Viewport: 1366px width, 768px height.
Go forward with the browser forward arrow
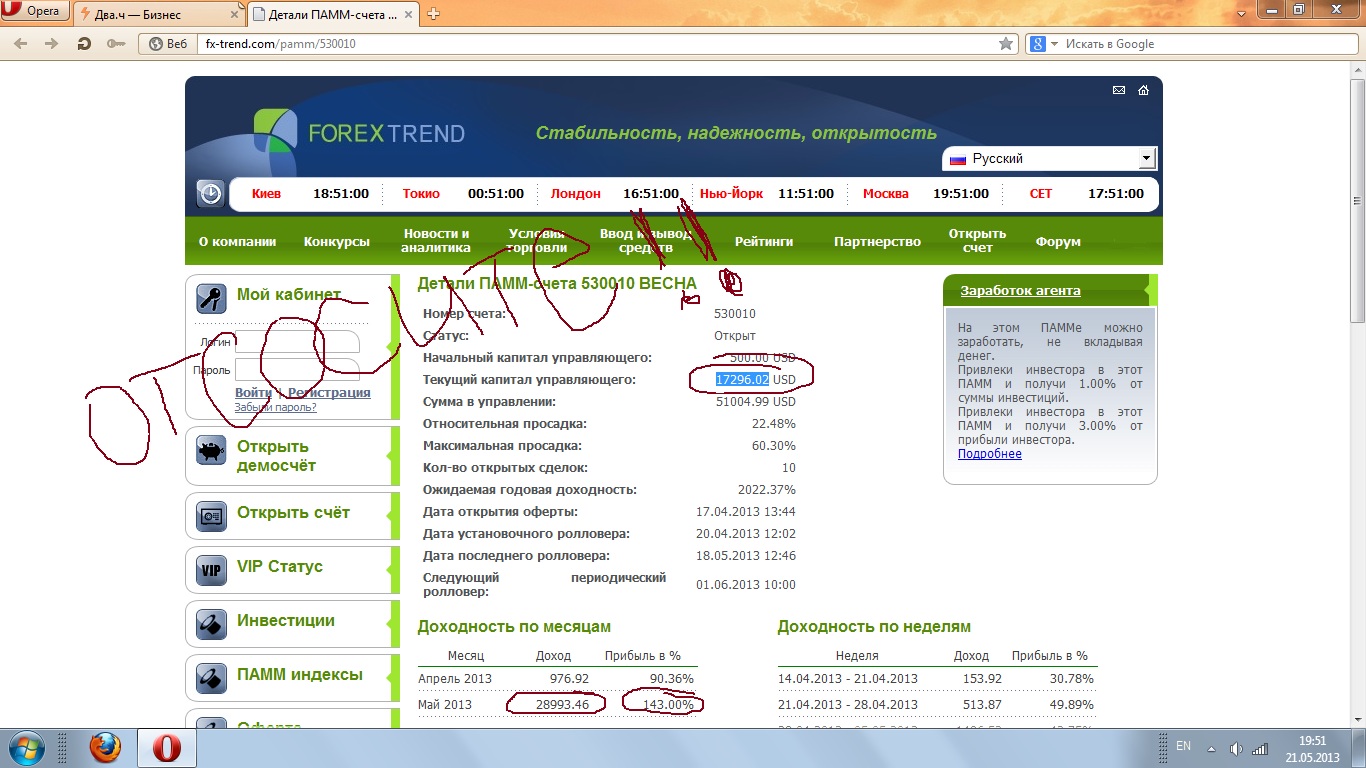(52, 44)
